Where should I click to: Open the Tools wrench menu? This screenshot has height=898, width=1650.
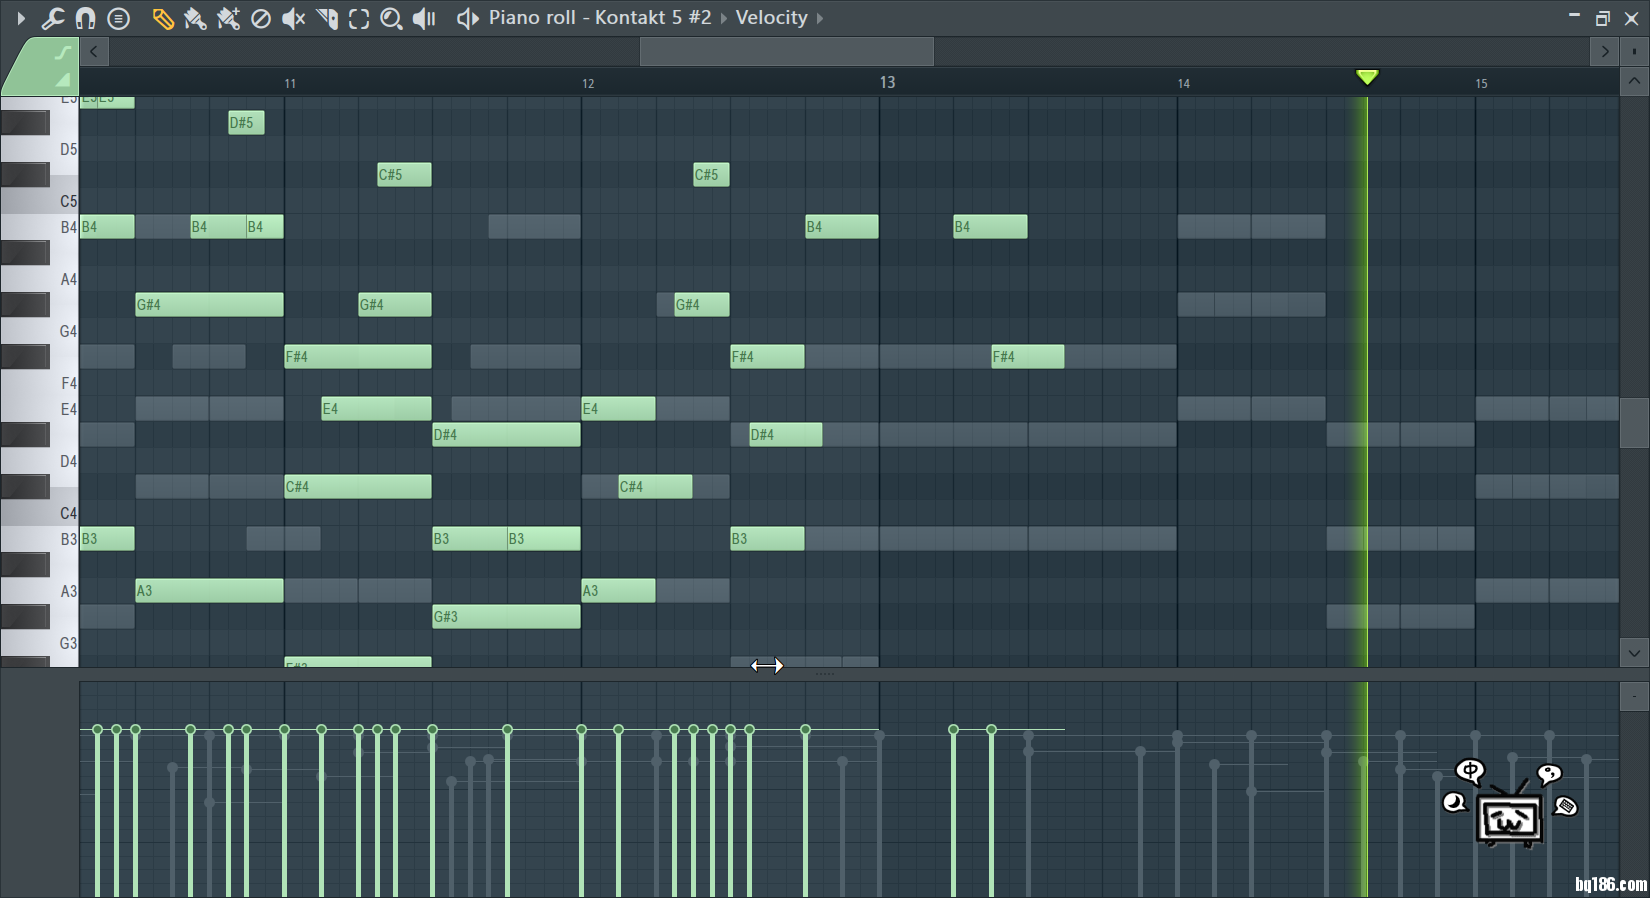(52, 18)
